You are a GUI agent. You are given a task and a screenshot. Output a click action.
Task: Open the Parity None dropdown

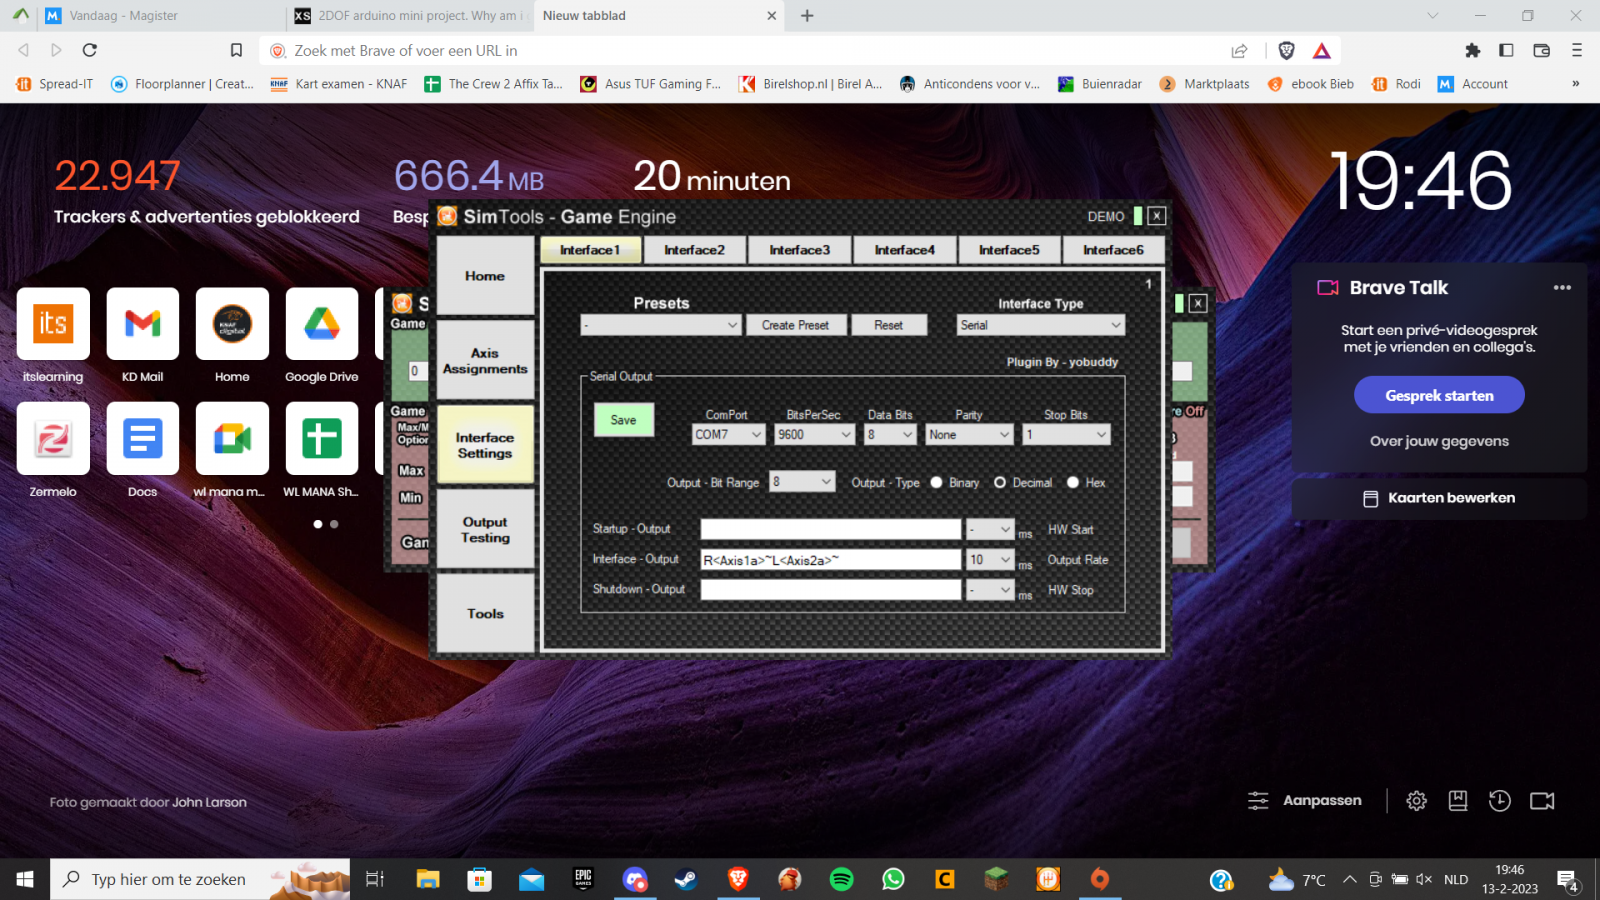pos(969,434)
